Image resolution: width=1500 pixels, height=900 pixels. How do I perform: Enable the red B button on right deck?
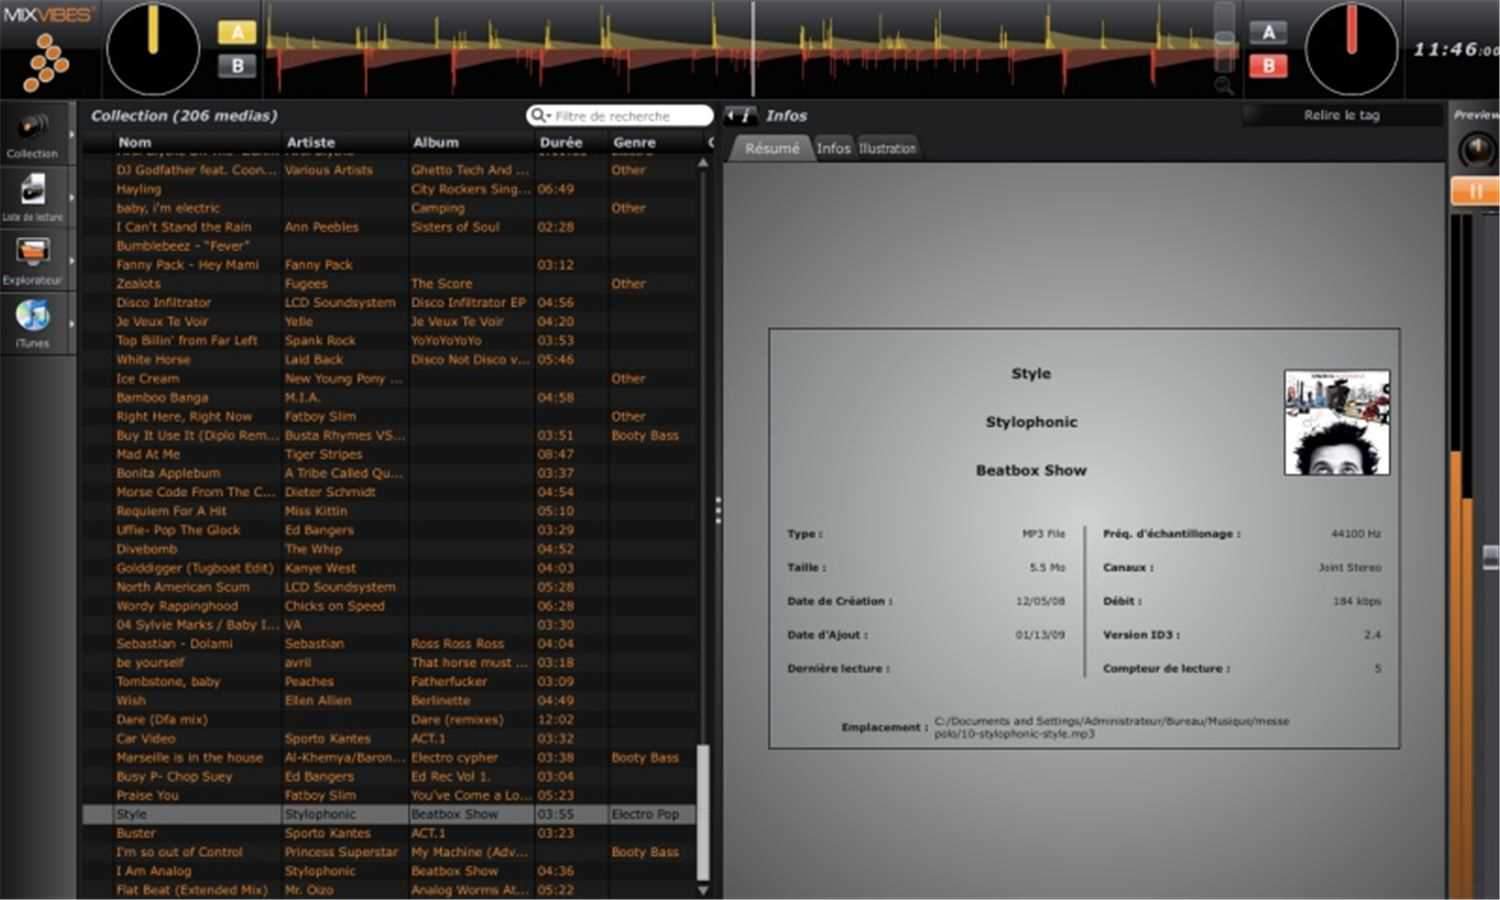1268,66
